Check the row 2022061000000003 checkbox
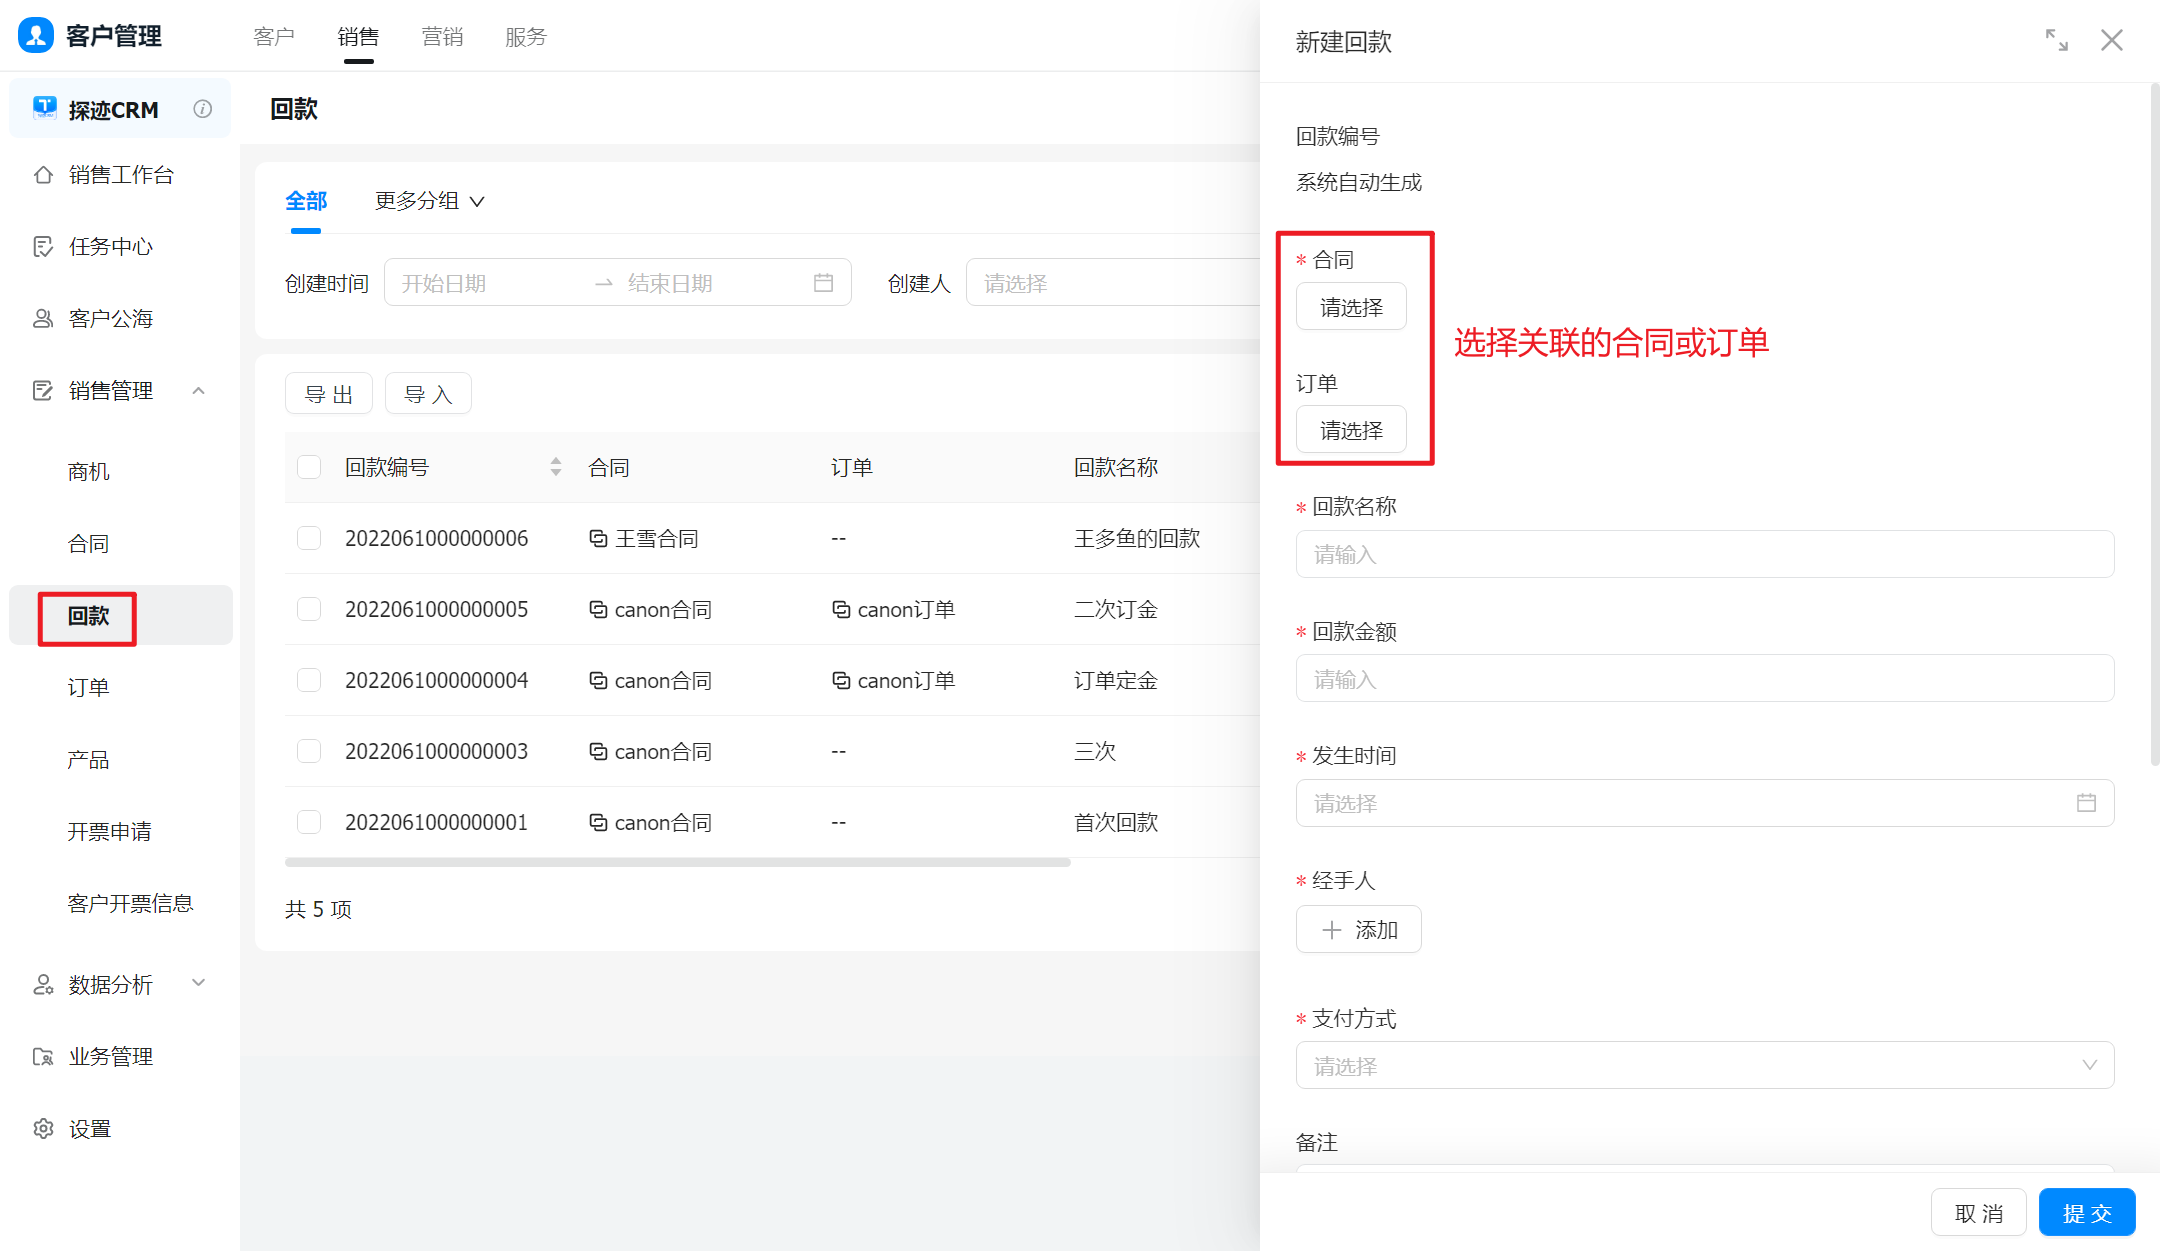The image size is (2160, 1251). tap(309, 751)
